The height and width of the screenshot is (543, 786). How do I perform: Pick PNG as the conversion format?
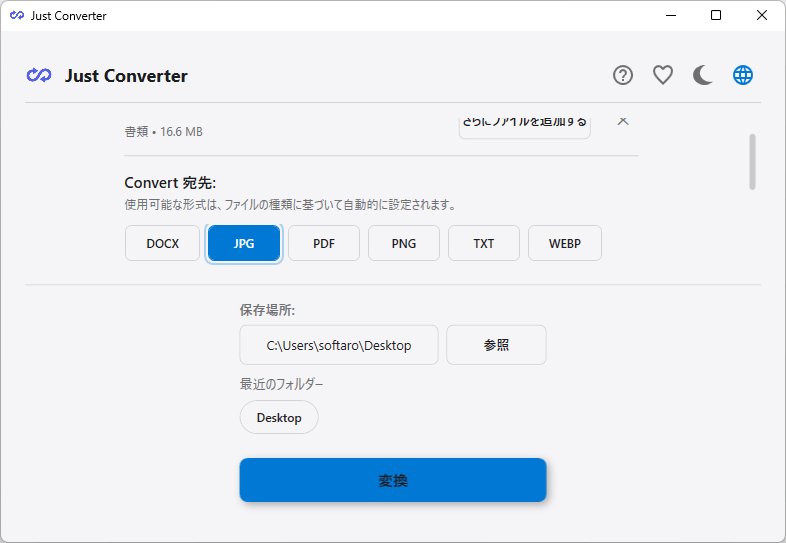[x=404, y=243]
